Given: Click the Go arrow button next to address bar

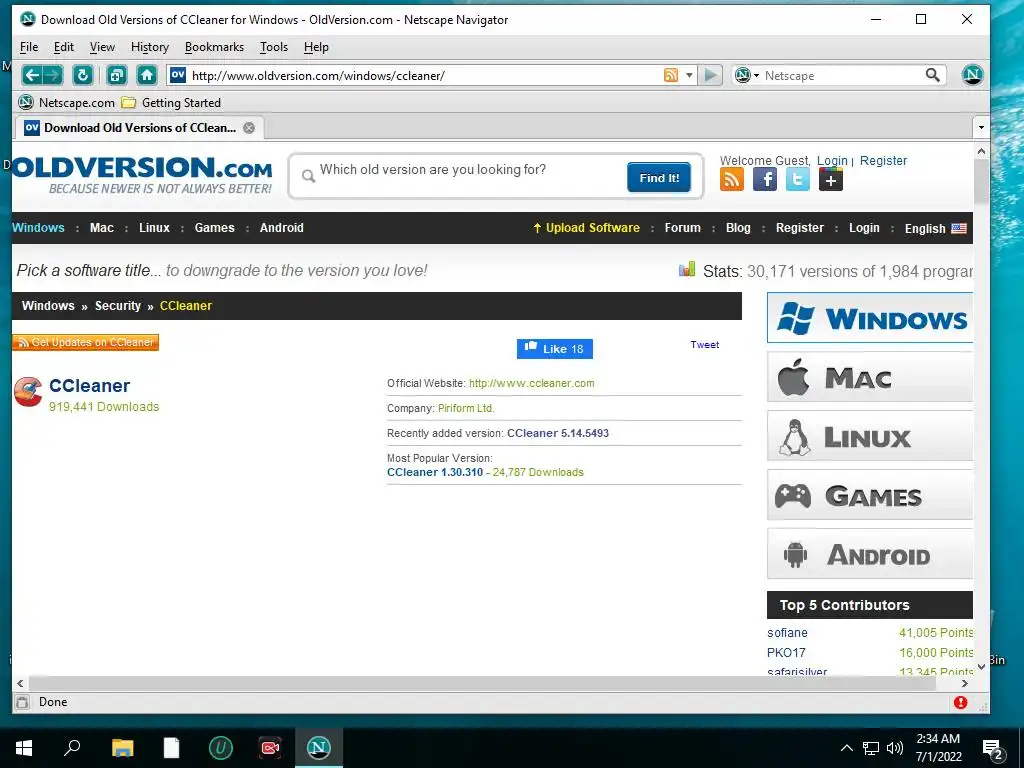Looking at the screenshot, I should pyautogui.click(x=710, y=75).
